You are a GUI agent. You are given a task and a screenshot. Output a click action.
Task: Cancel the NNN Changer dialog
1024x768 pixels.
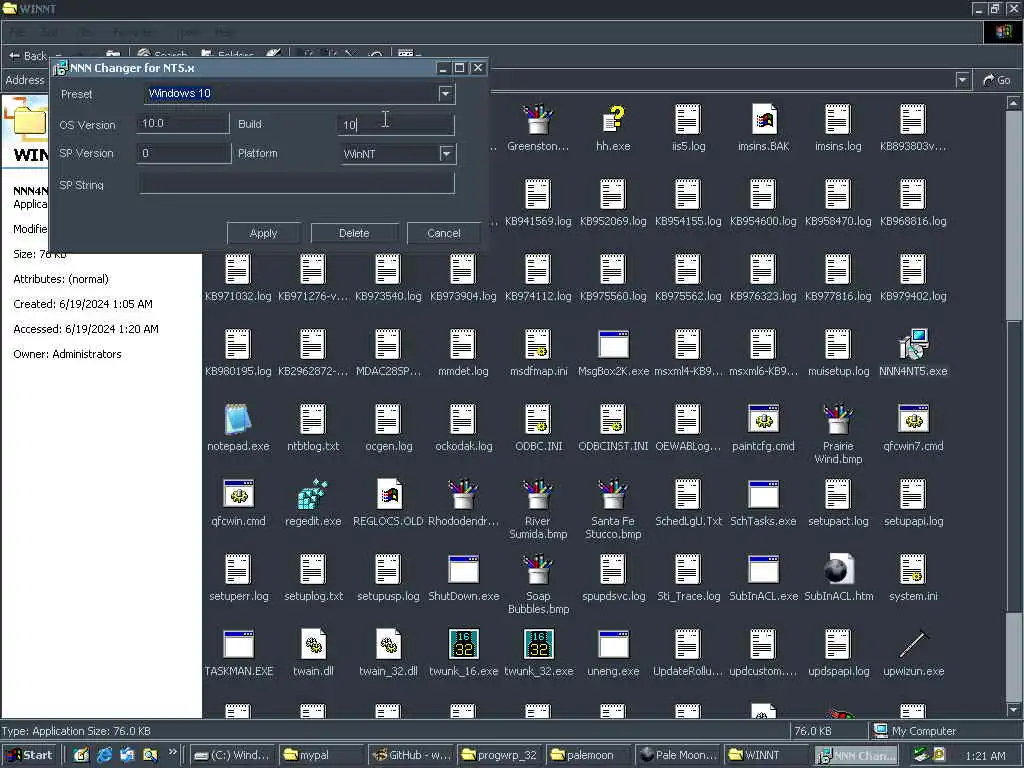pos(443,233)
